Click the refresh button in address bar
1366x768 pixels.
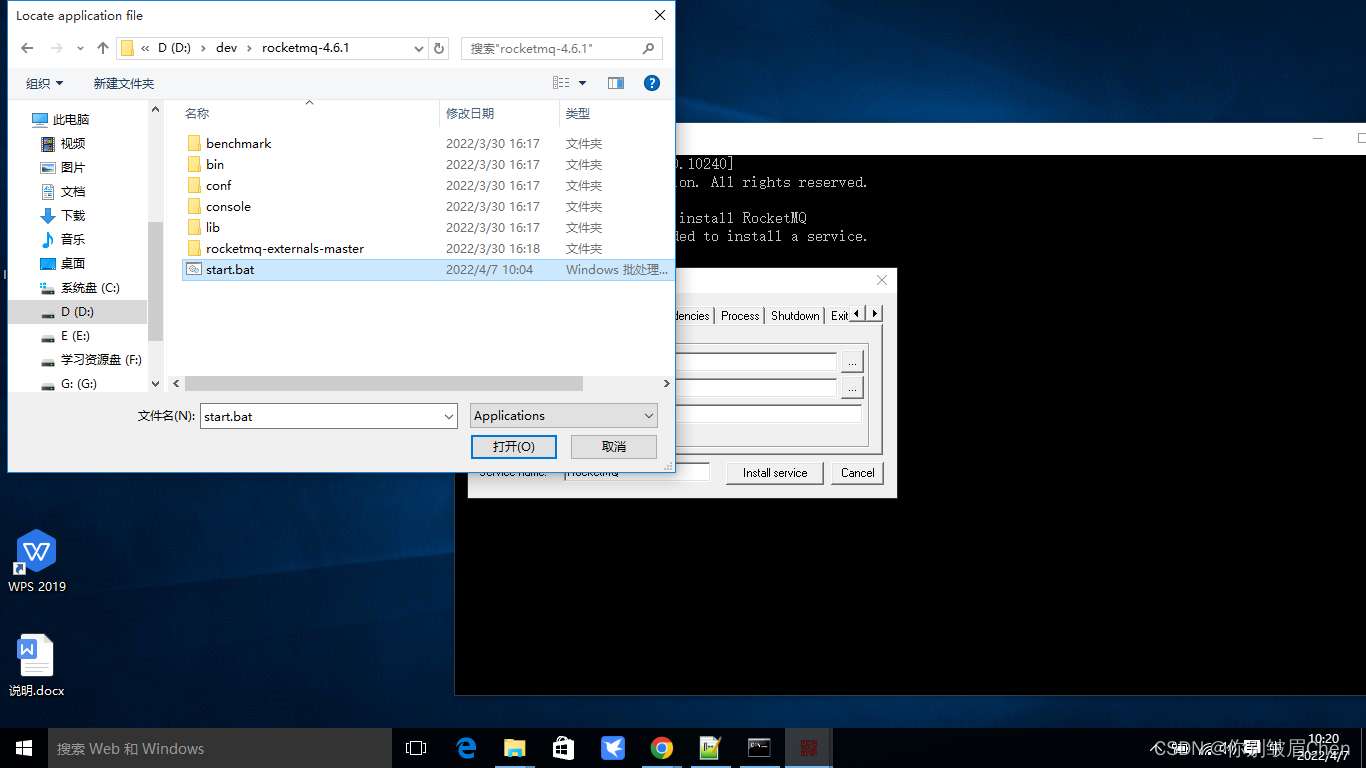439,48
